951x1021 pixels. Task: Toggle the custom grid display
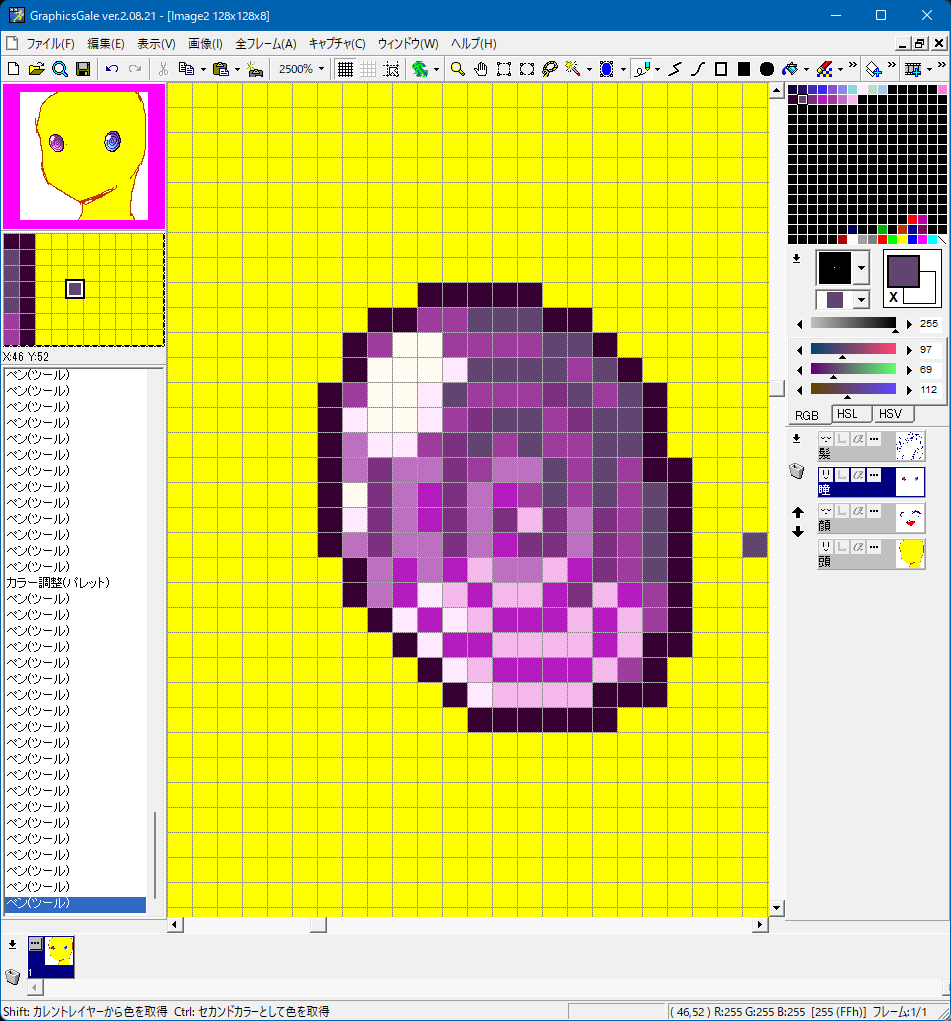click(x=368, y=69)
